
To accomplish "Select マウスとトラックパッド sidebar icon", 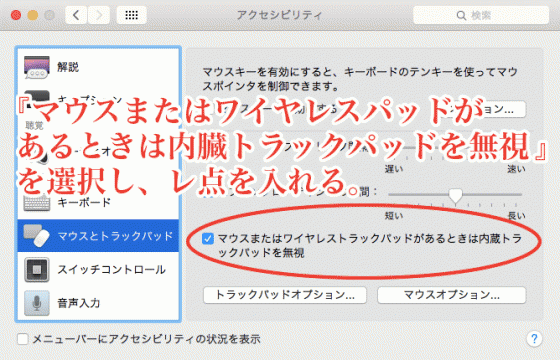I will click(x=36, y=236).
